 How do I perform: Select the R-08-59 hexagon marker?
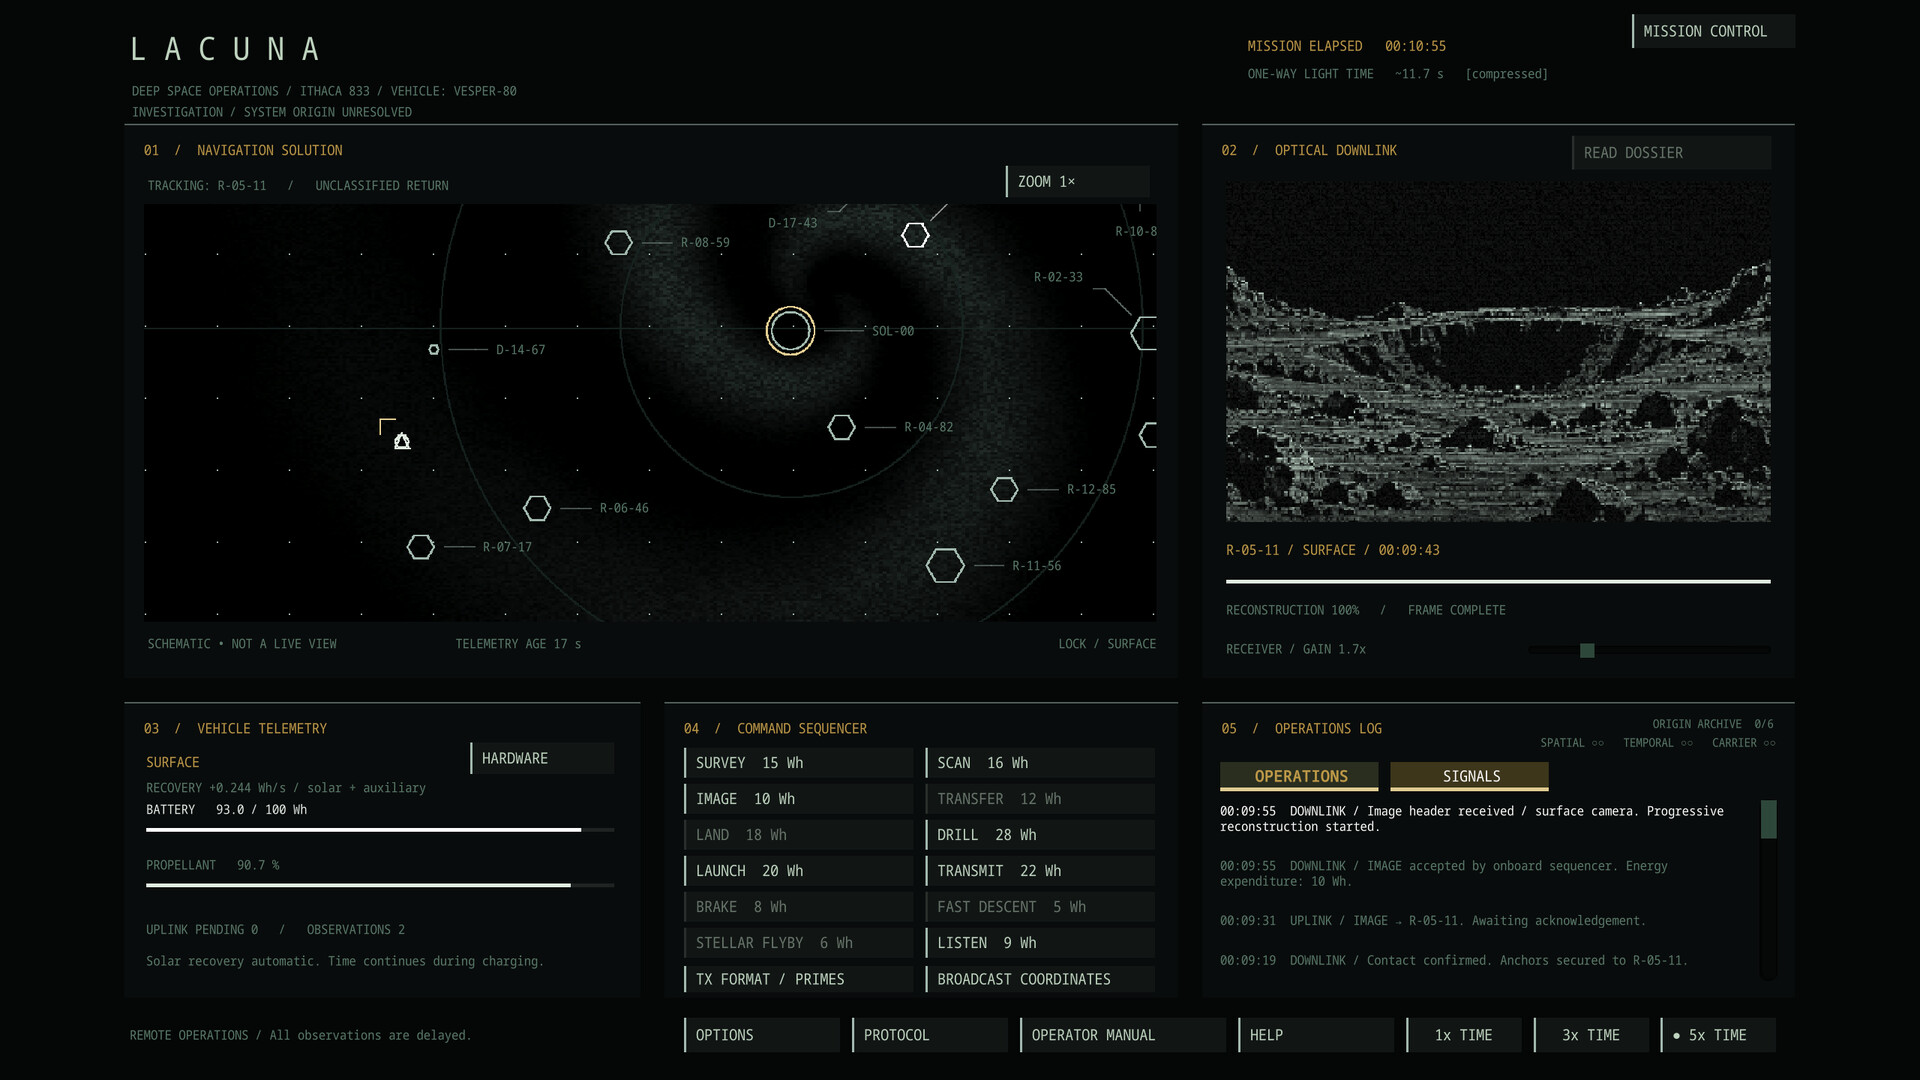coord(618,243)
